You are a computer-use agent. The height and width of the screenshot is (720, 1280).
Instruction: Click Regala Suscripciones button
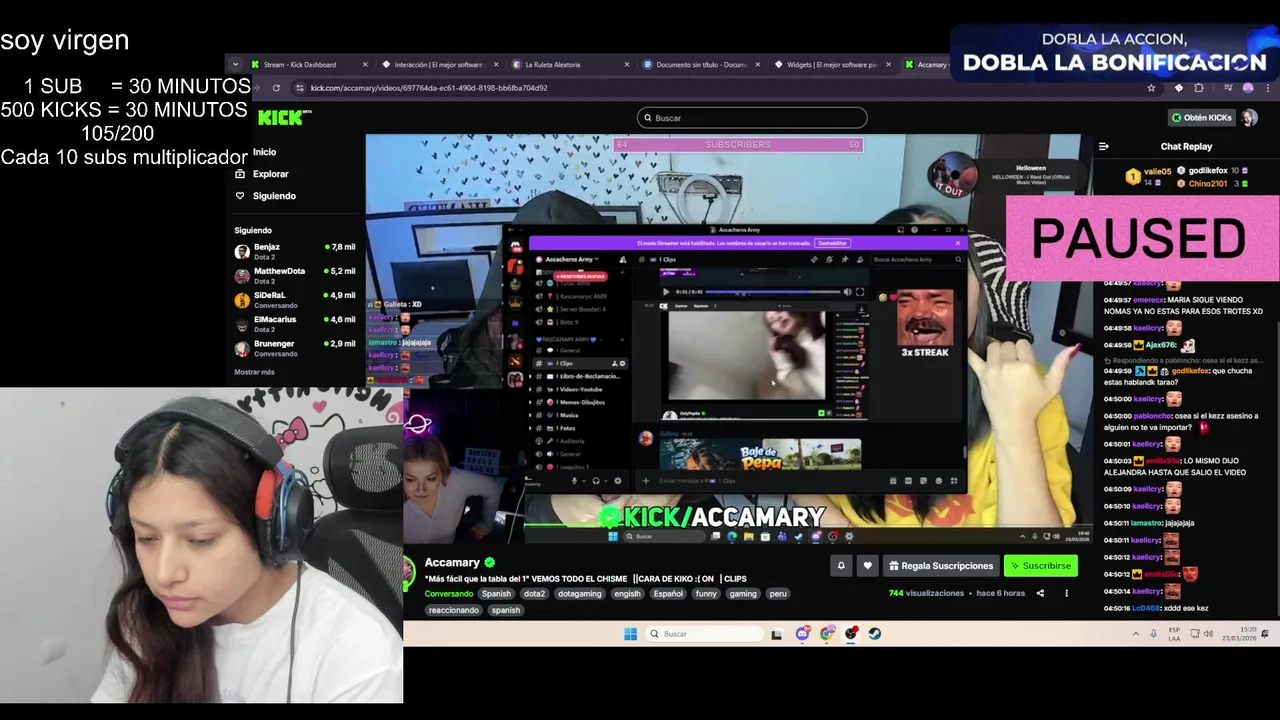tap(941, 566)
